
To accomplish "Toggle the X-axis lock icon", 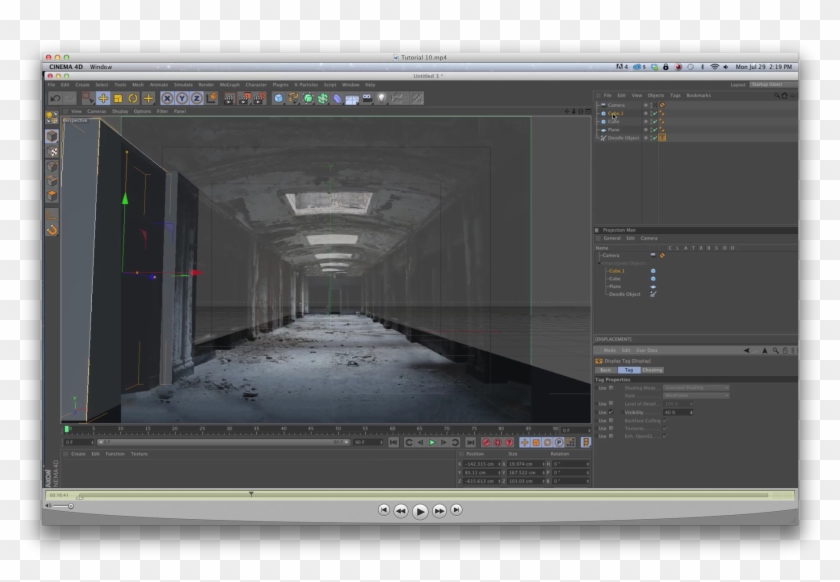I will coord(168,98).
